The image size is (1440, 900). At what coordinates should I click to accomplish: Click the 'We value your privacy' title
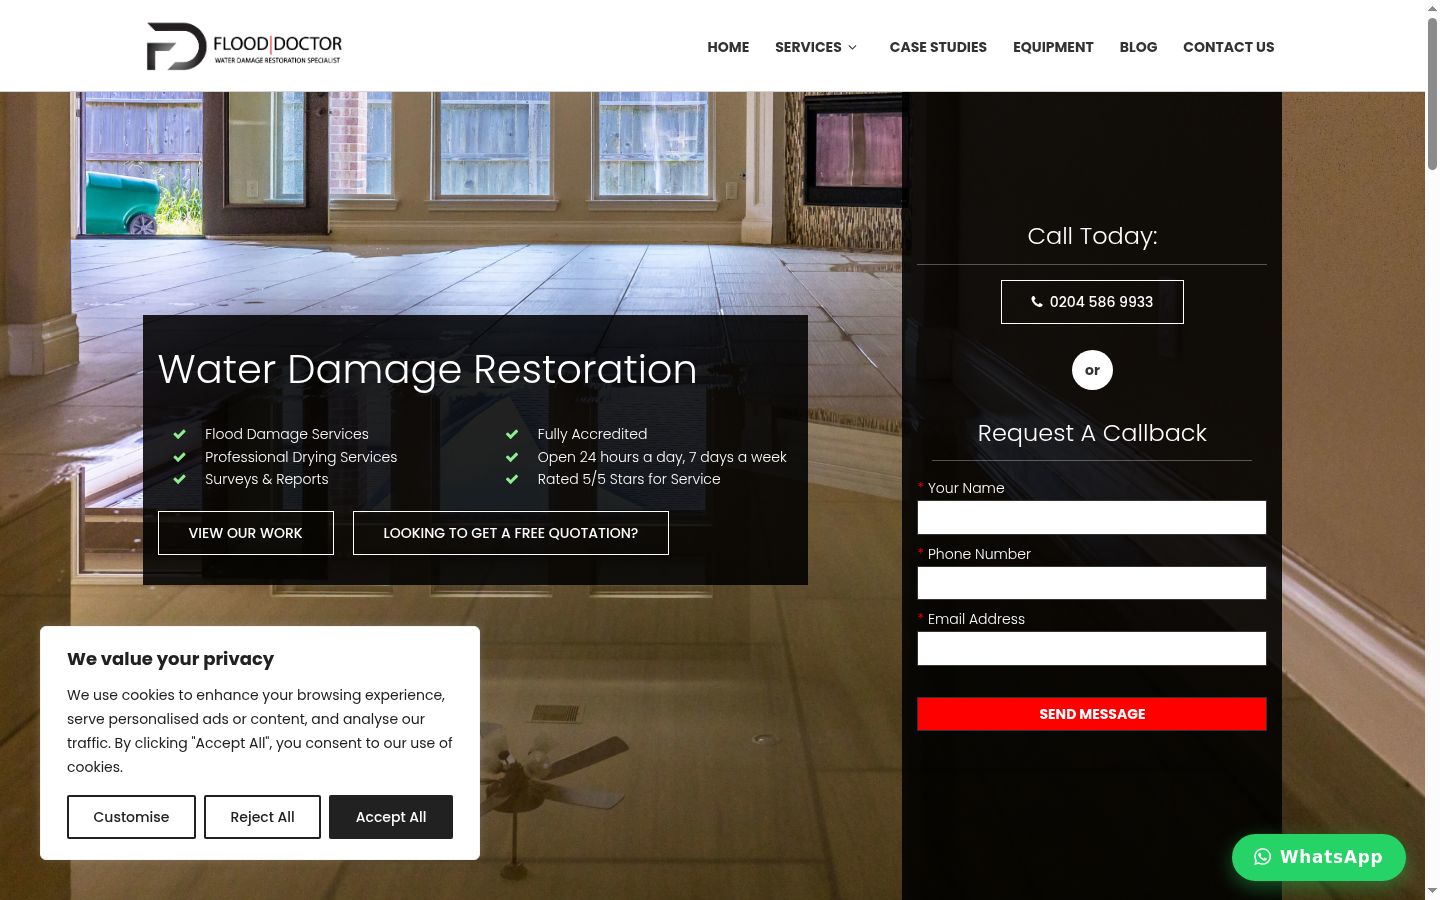point(170,659)
